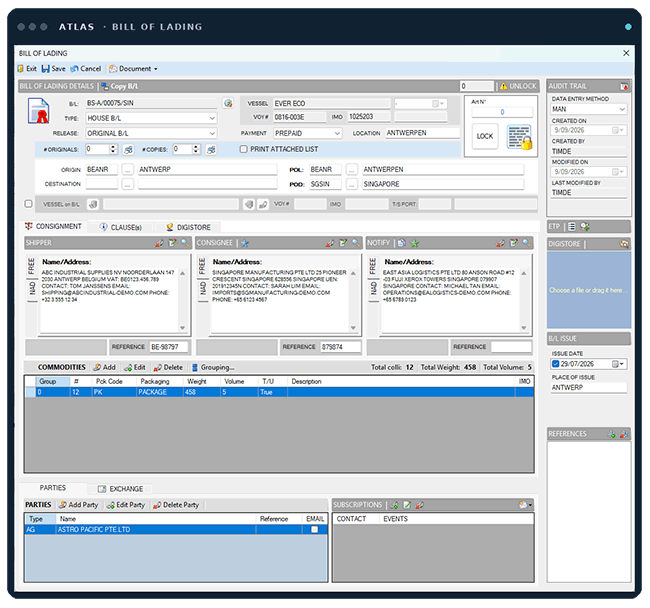This screenshot has width=650, height=608.
Task: Open the RELEASE dropdown showing ORIGINAL B/L
Action: tap(212, 133)
